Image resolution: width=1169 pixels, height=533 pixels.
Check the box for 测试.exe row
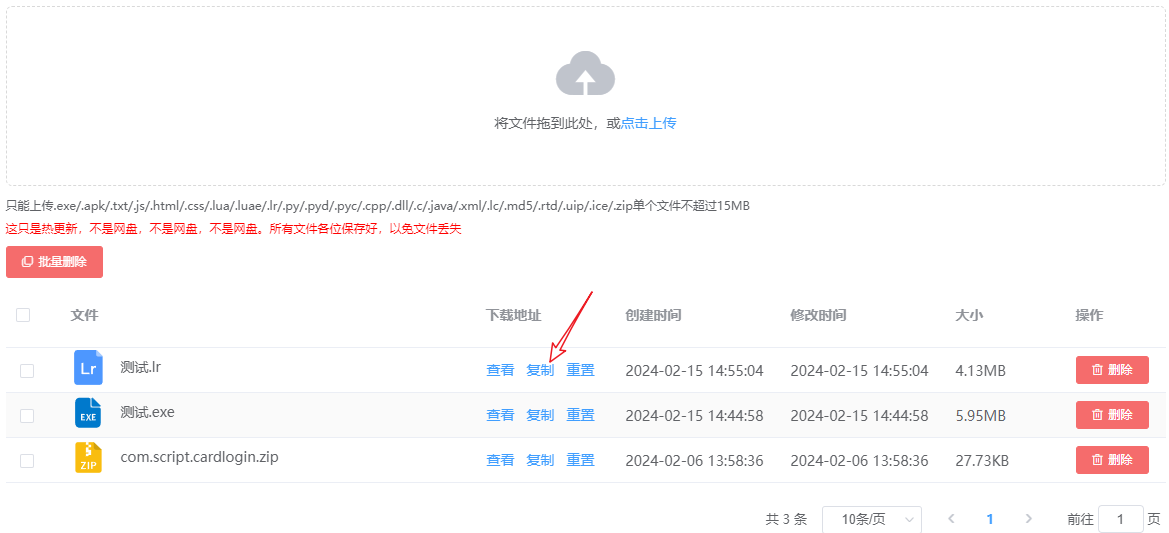(27, 416)
